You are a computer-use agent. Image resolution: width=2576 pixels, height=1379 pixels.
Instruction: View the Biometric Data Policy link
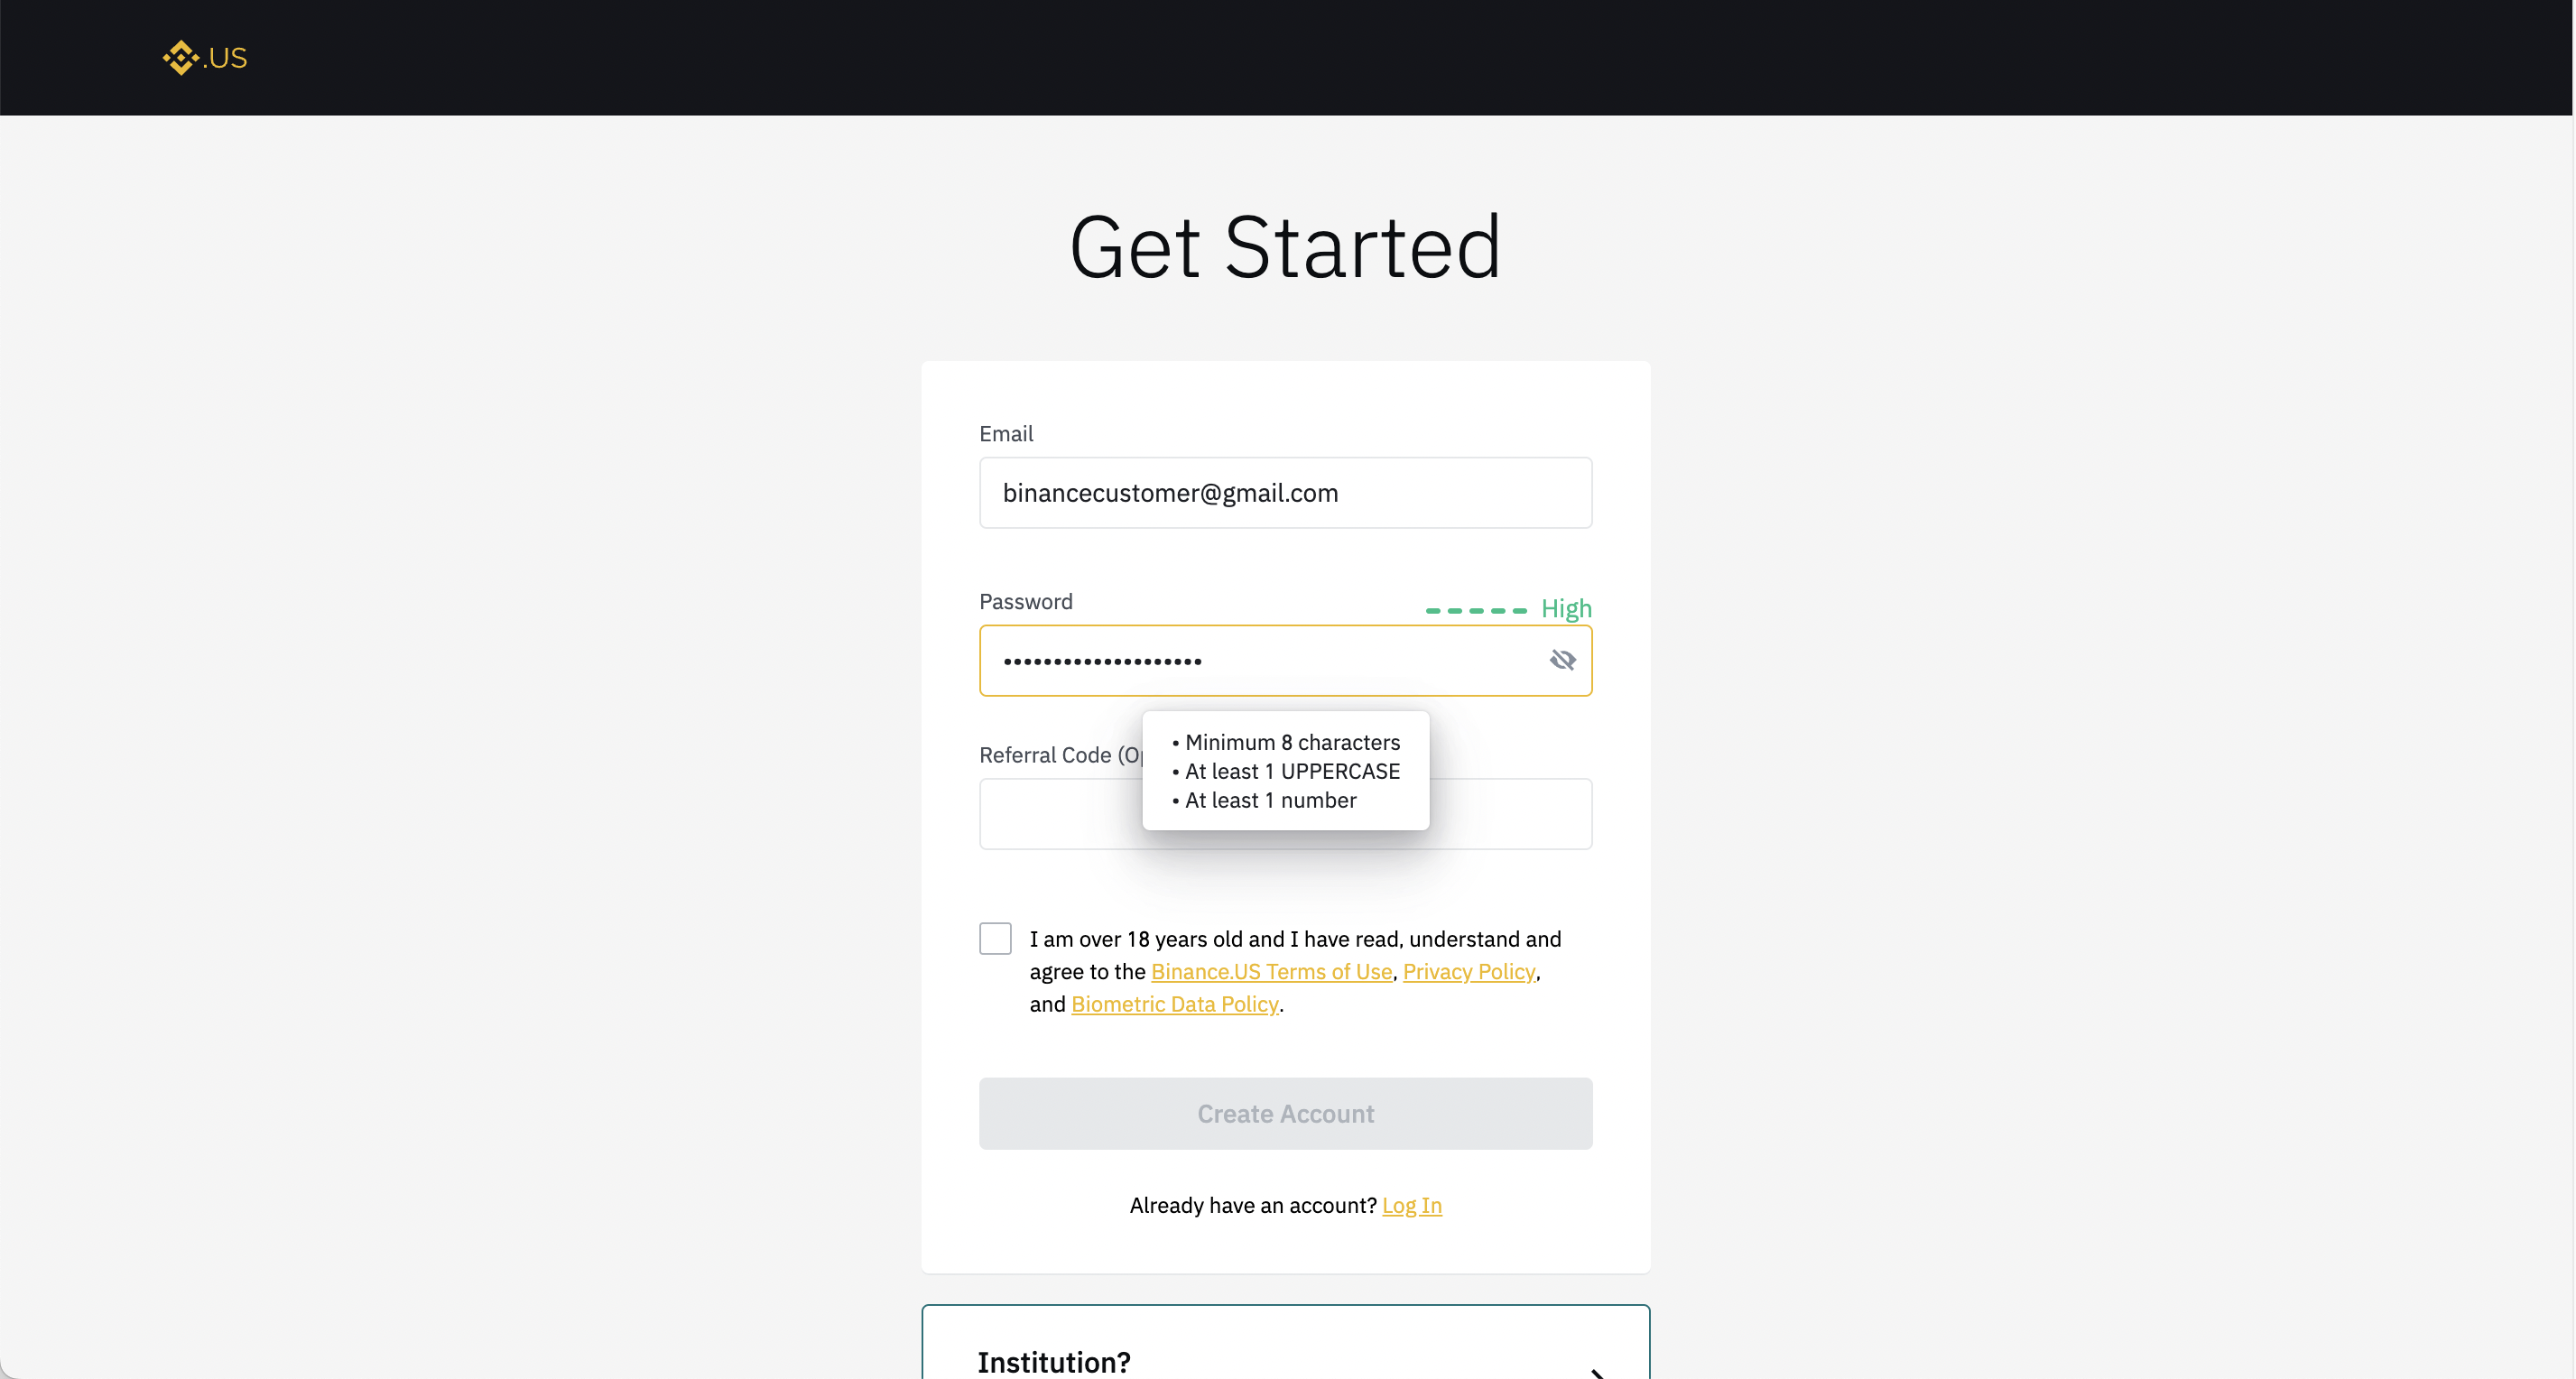[1174, 1004]
